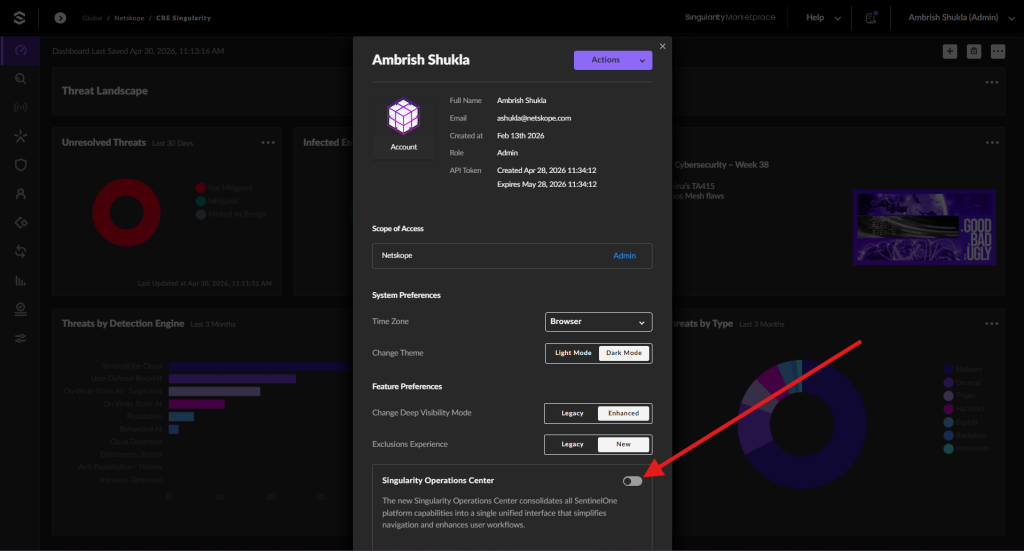Viewport: 1024px width, 551px height.
Task: Open the diamond code icon in sidebar
Action: [x=20, y=223]
